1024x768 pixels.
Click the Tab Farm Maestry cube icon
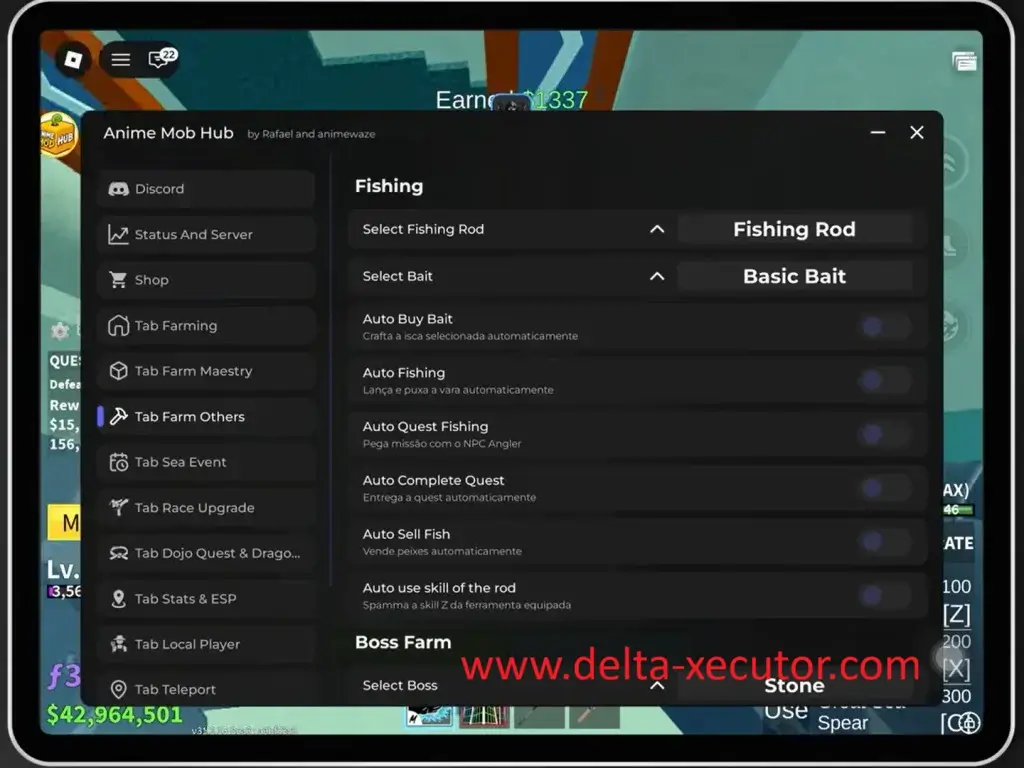tap(118, 371)
